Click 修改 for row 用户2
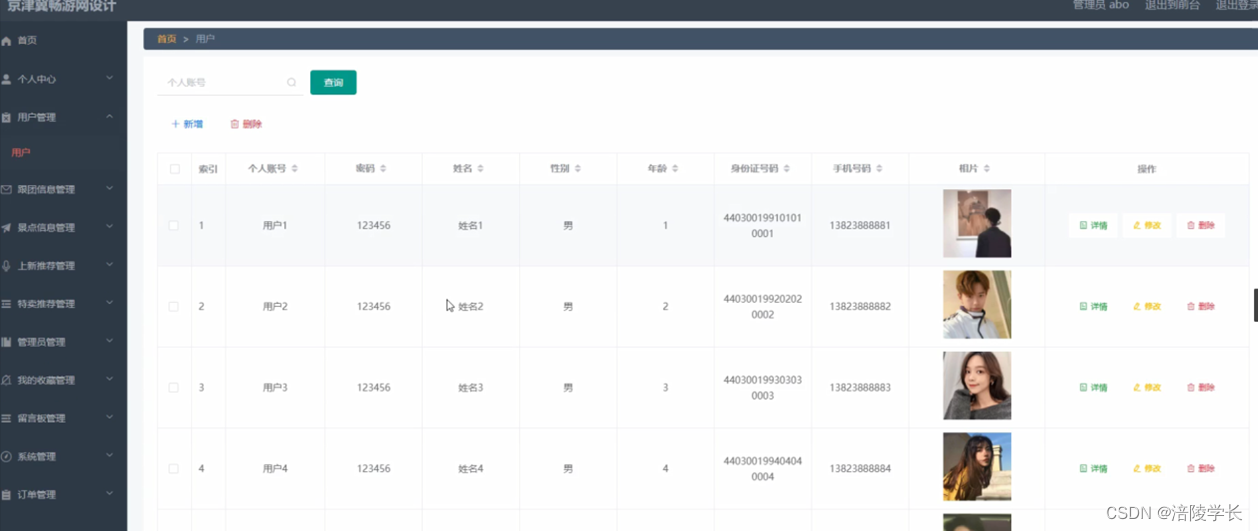This screenshot has width=1258, height=531. click(1147, 307)
